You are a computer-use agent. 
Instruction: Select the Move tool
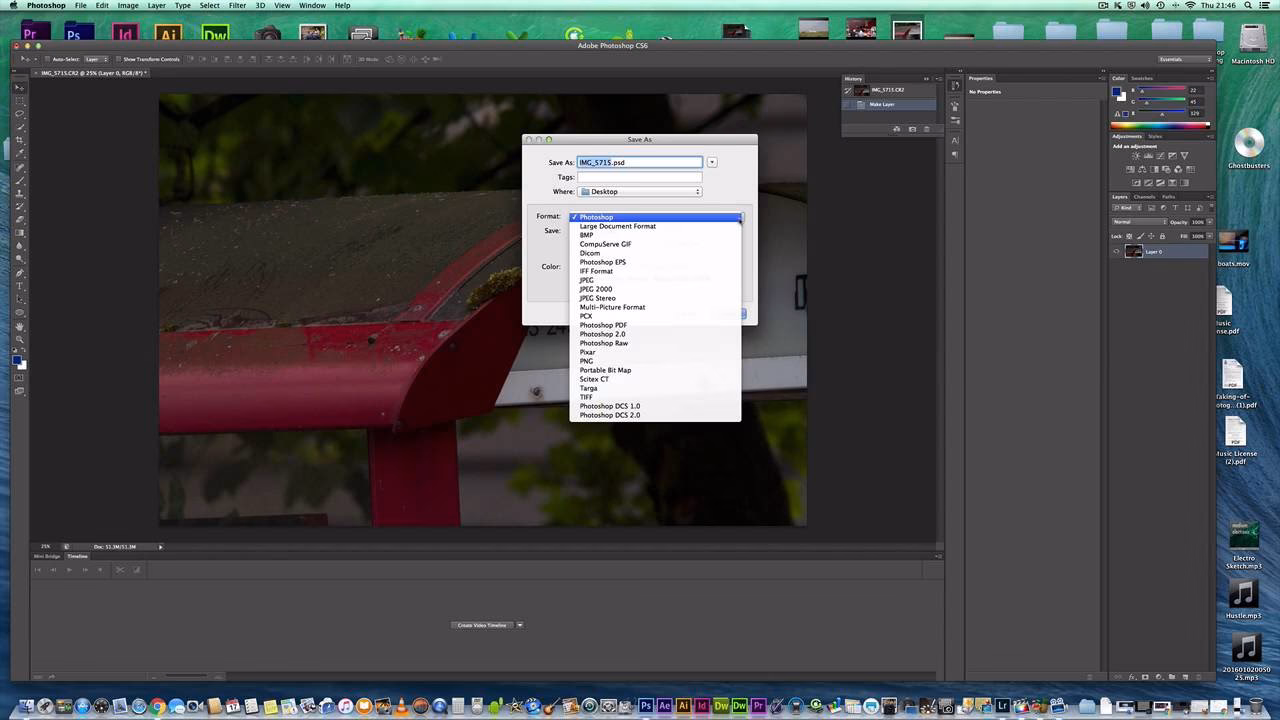(19, 88)
